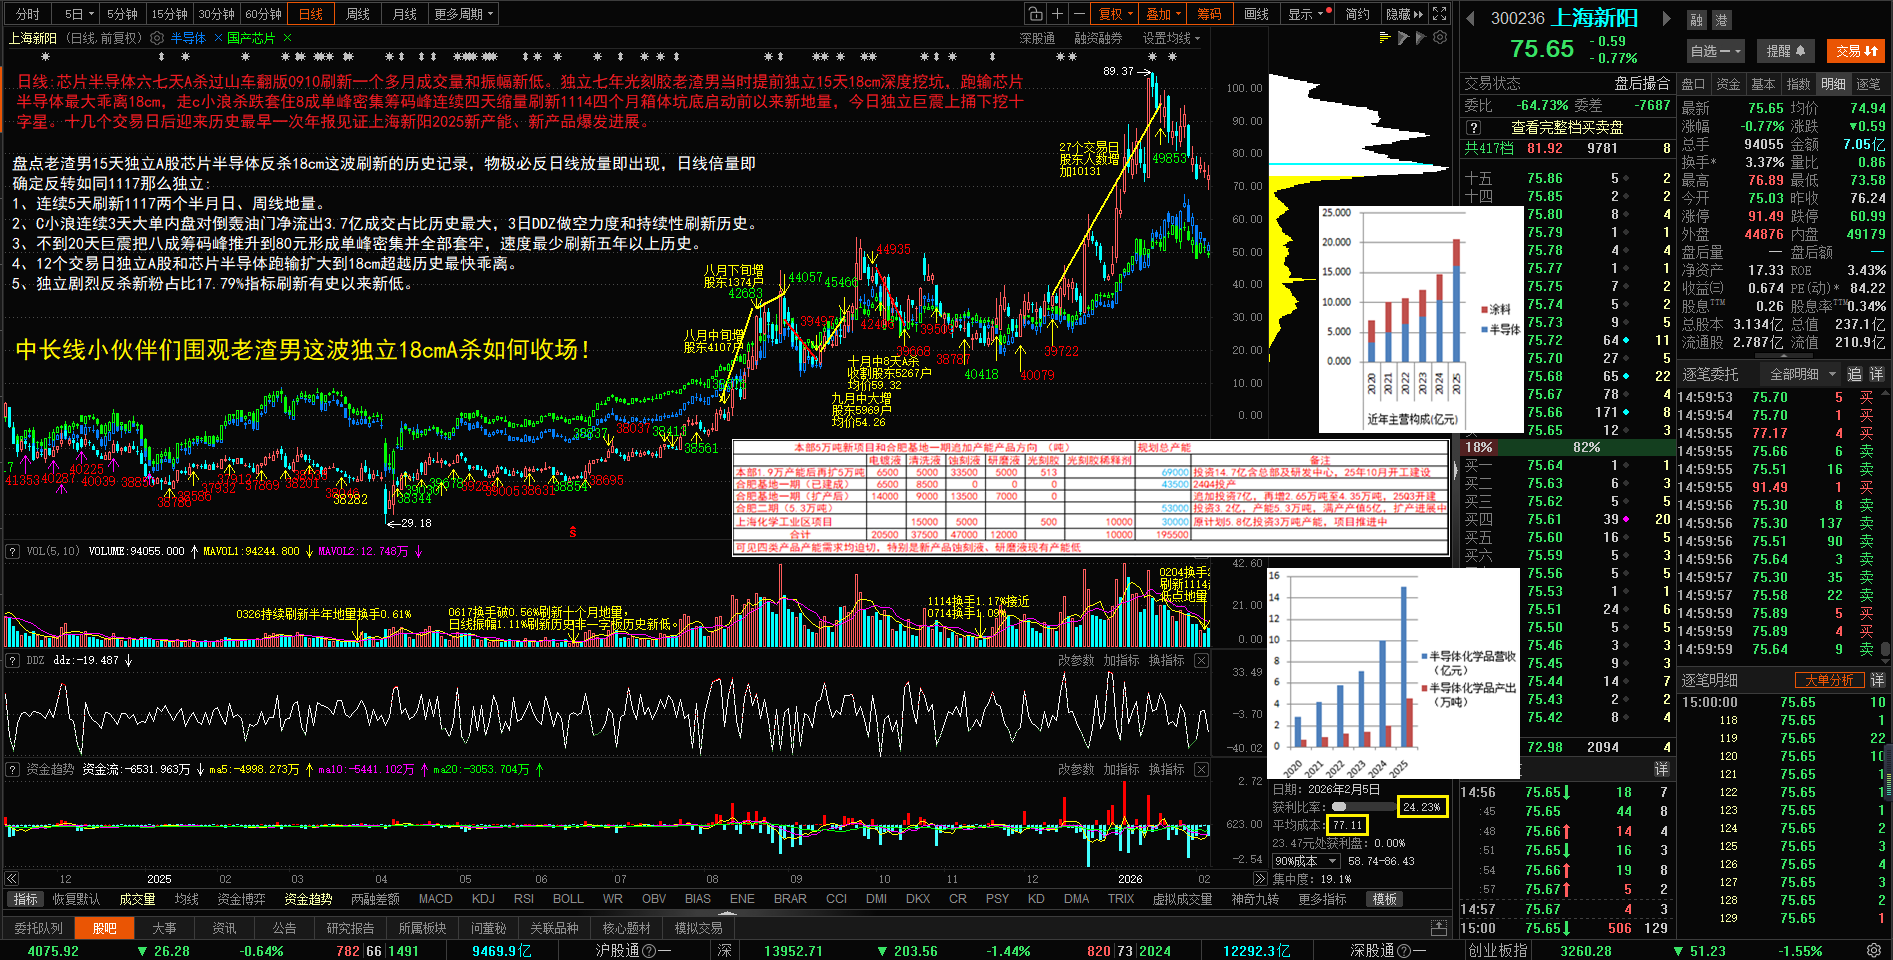1893x960 pixels.
Task: Click the plus zoom-in chart icon
Action: pos(1057,14)
